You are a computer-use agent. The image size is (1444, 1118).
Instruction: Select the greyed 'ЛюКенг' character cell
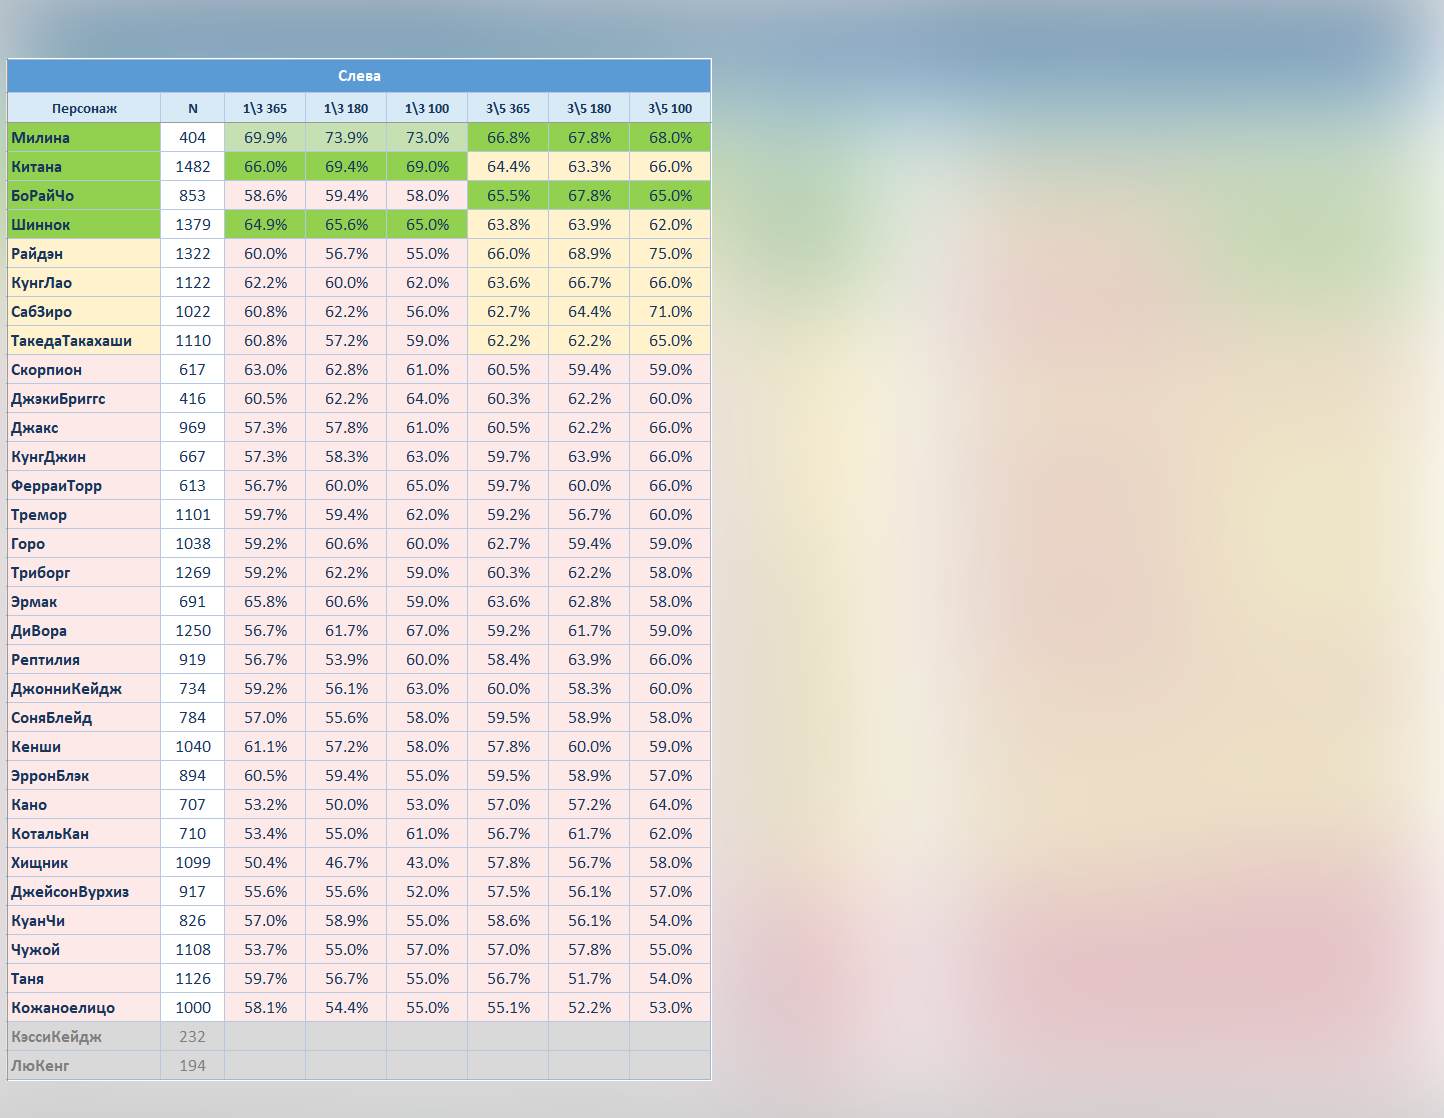(84, 1066)
